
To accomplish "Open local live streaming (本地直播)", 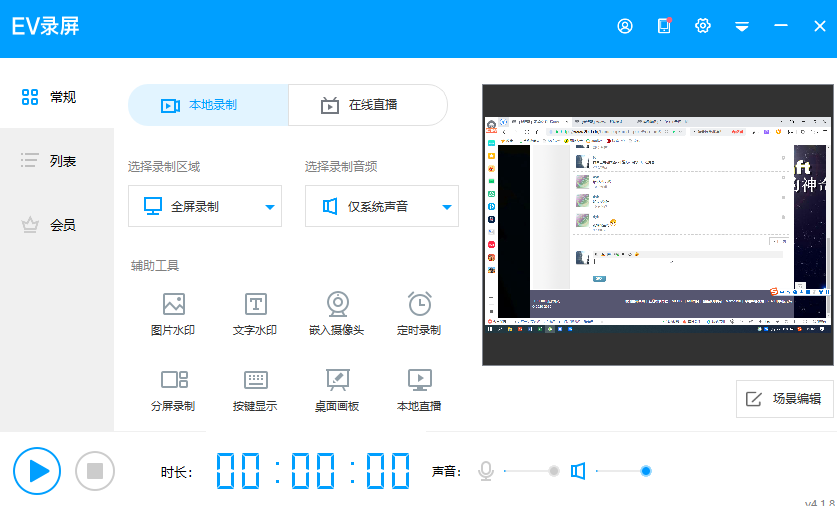I will point(419,390).
